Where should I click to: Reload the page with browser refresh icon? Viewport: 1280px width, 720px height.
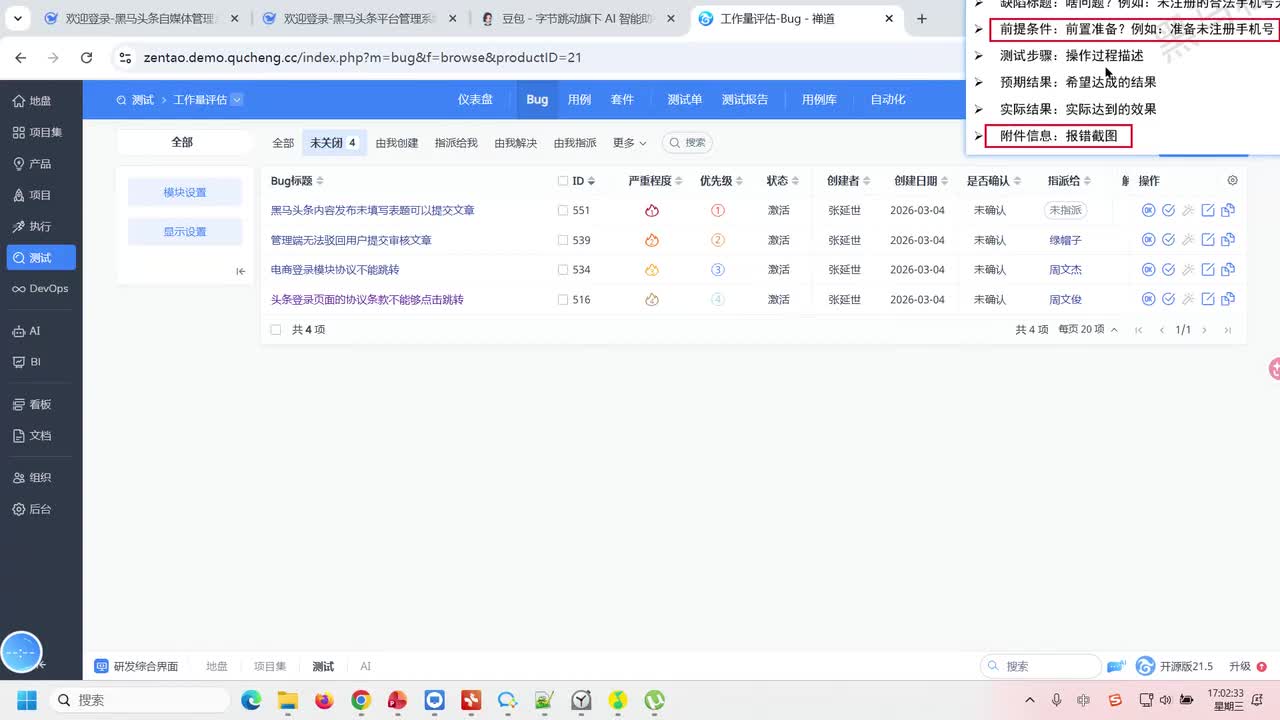[x=86, y=58]
